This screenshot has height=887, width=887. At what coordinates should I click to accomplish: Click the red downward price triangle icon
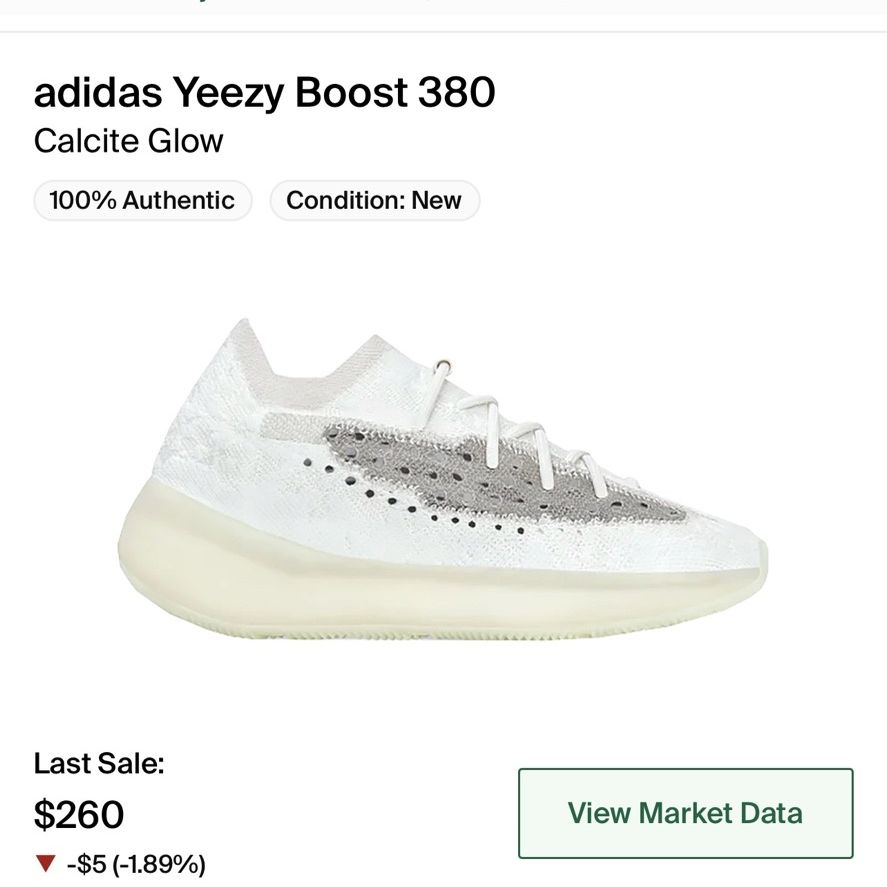coord(45,863)
